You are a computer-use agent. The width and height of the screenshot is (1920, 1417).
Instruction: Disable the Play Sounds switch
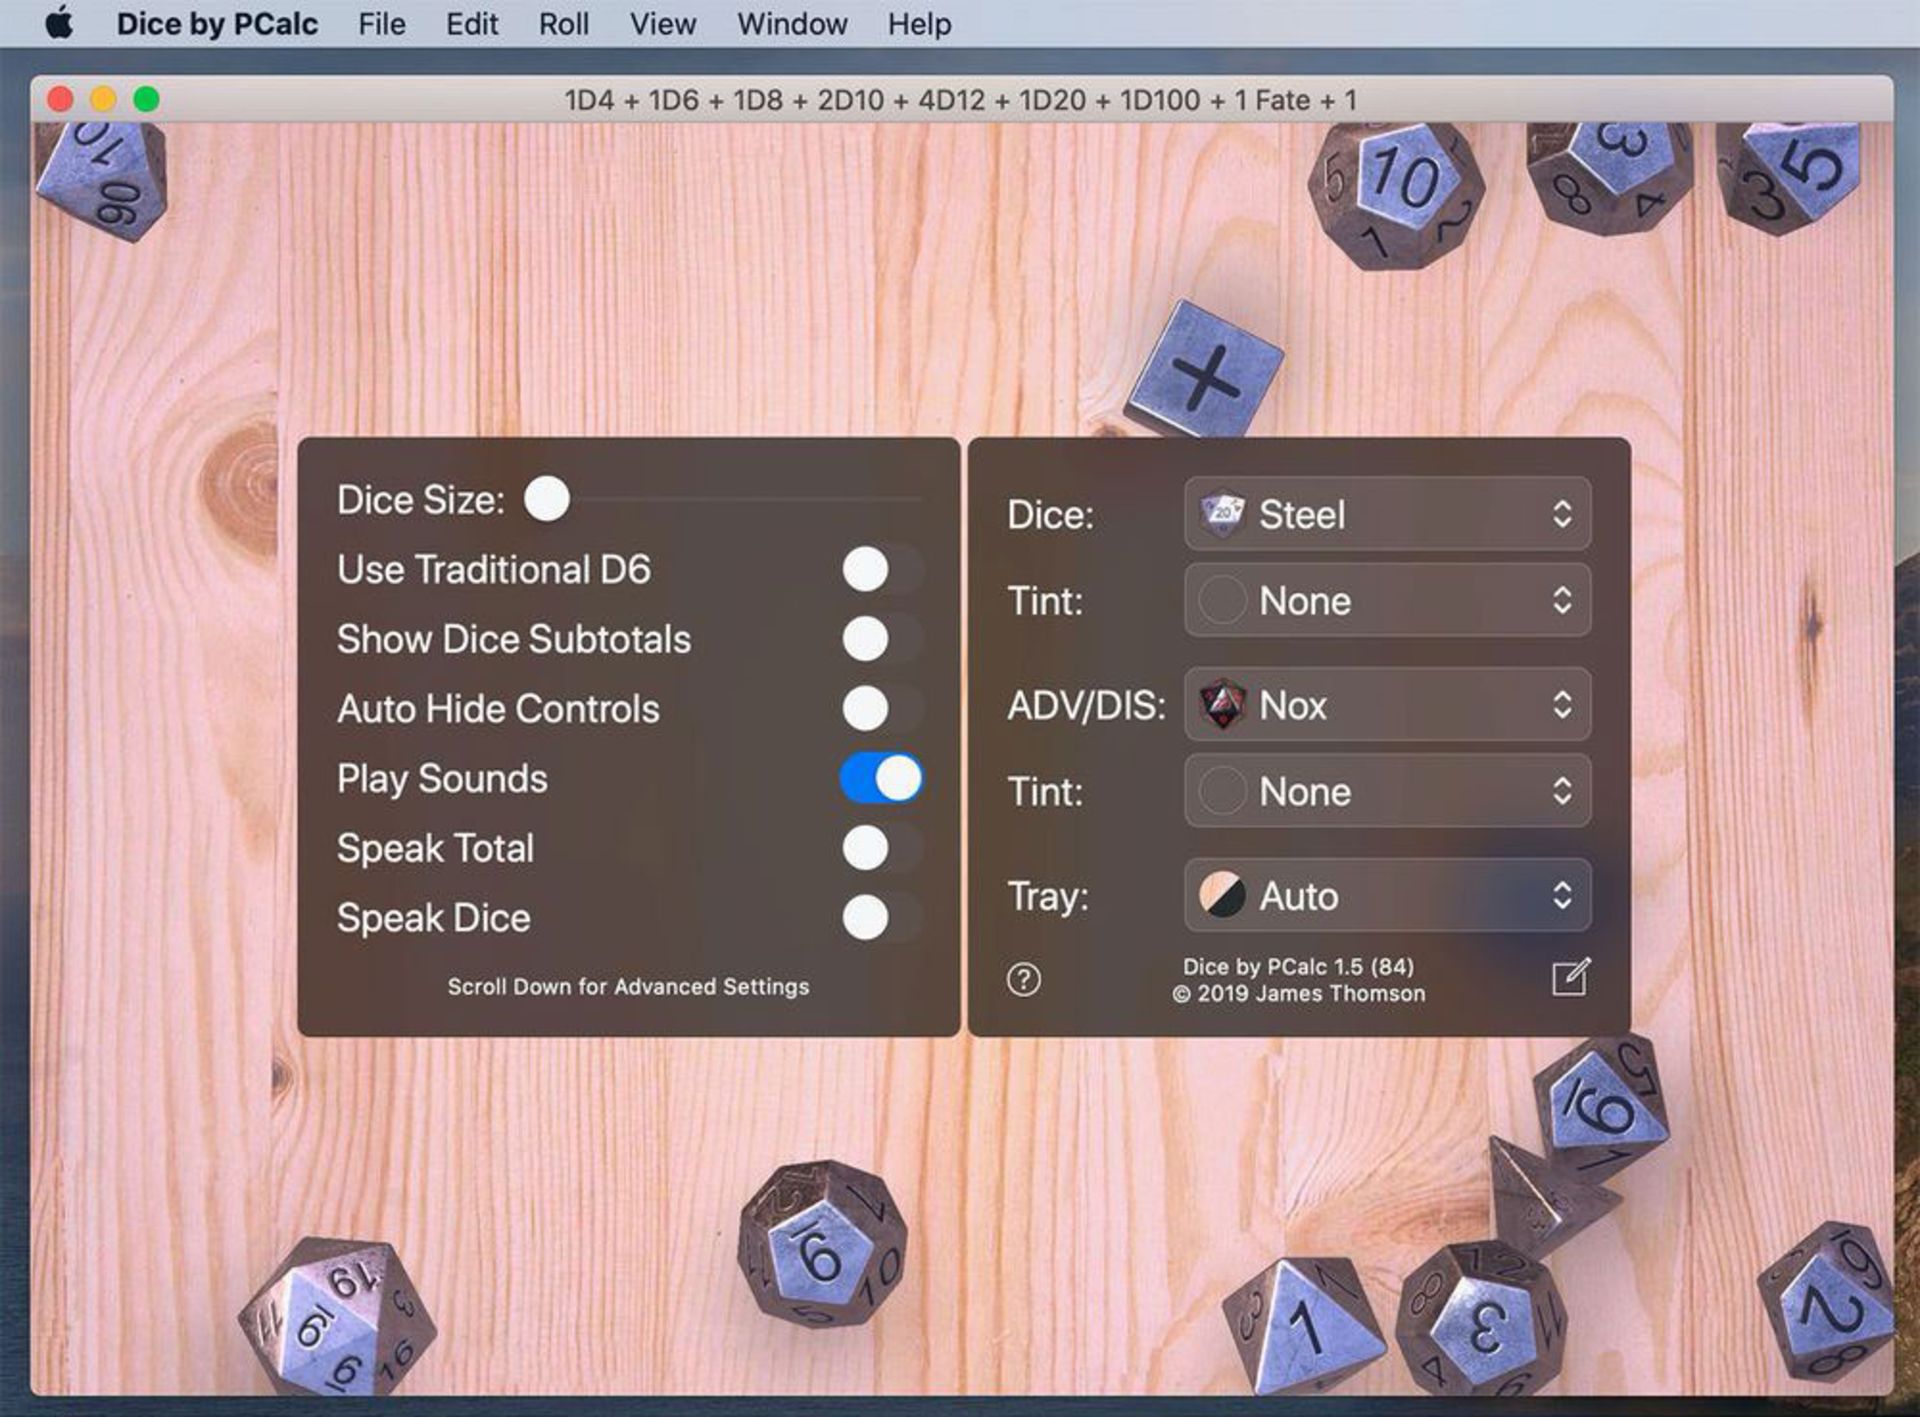881,778
